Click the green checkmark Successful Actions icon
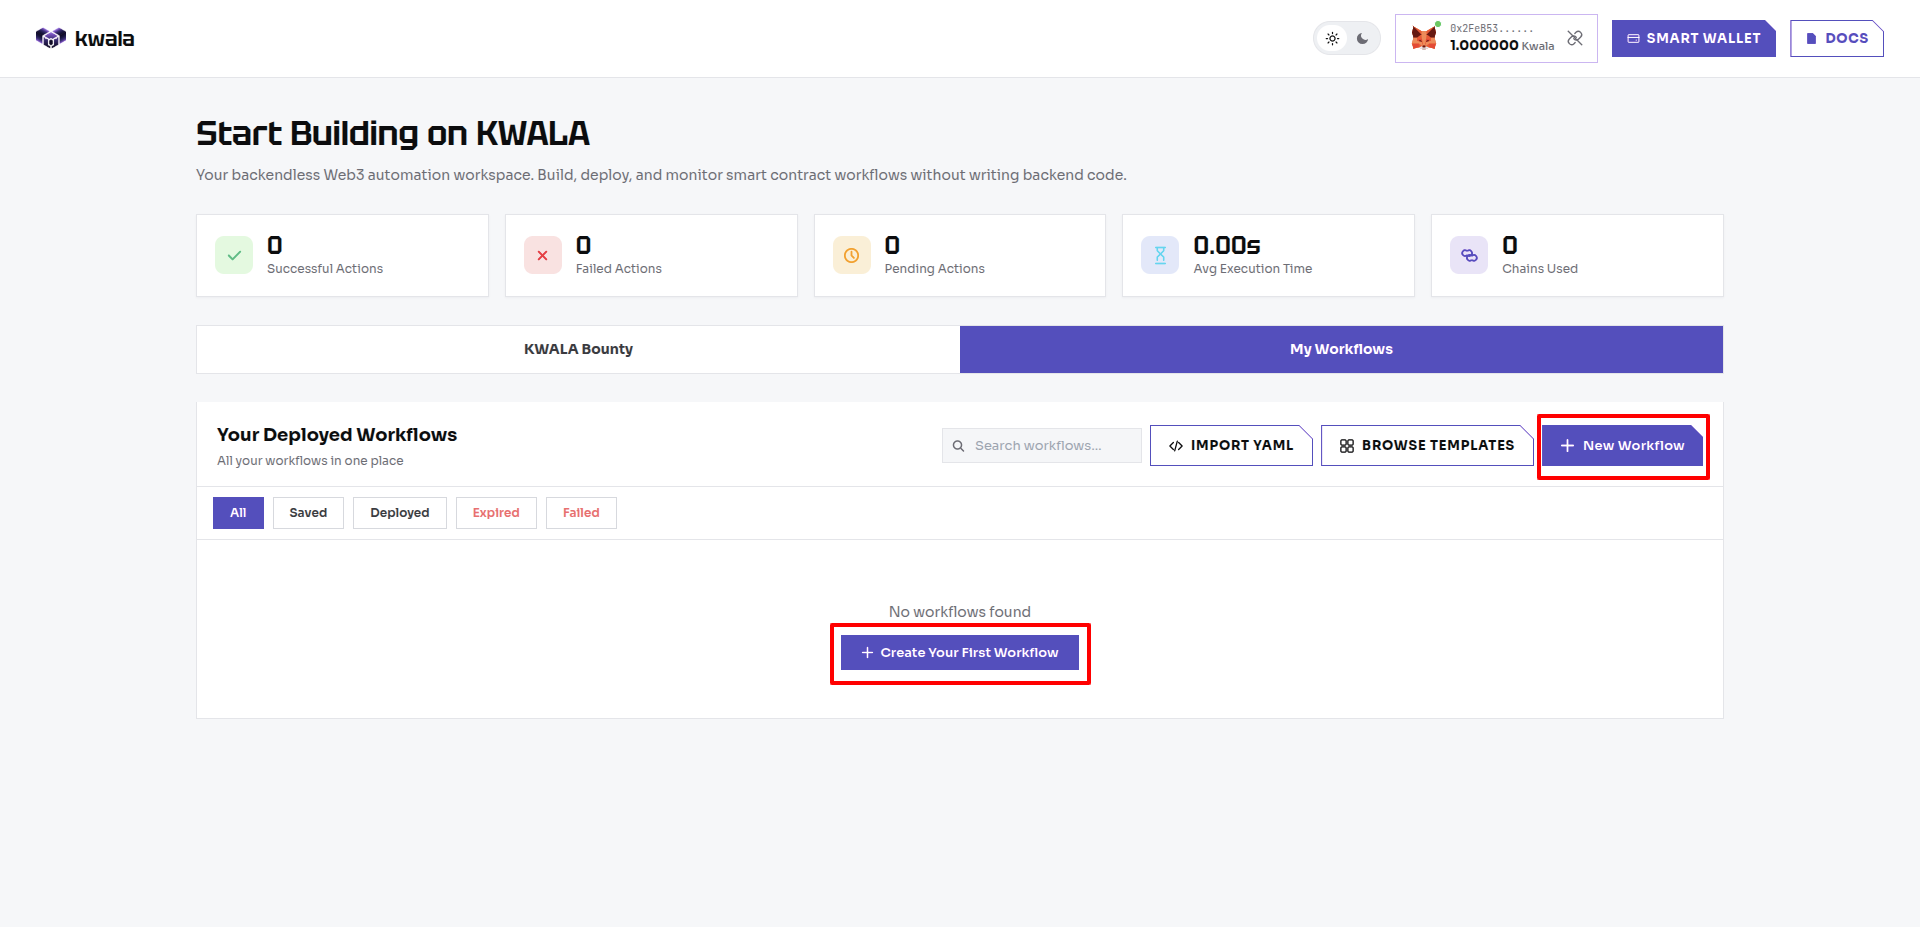The image size is (1920, 927). (x=234, y=255)
